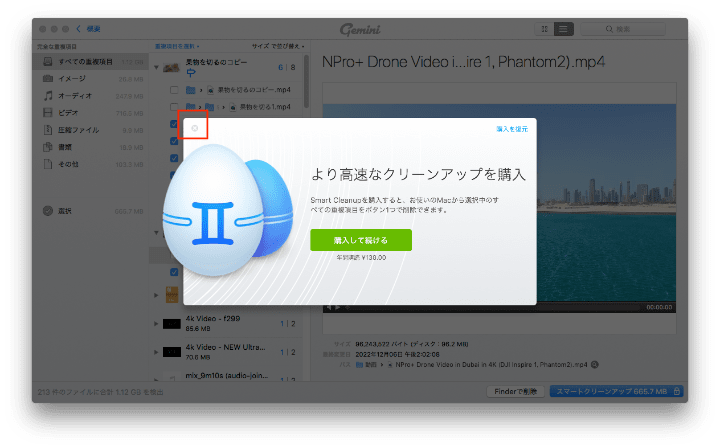Select すべての重複項目 in sidebar

coord(91,62)
